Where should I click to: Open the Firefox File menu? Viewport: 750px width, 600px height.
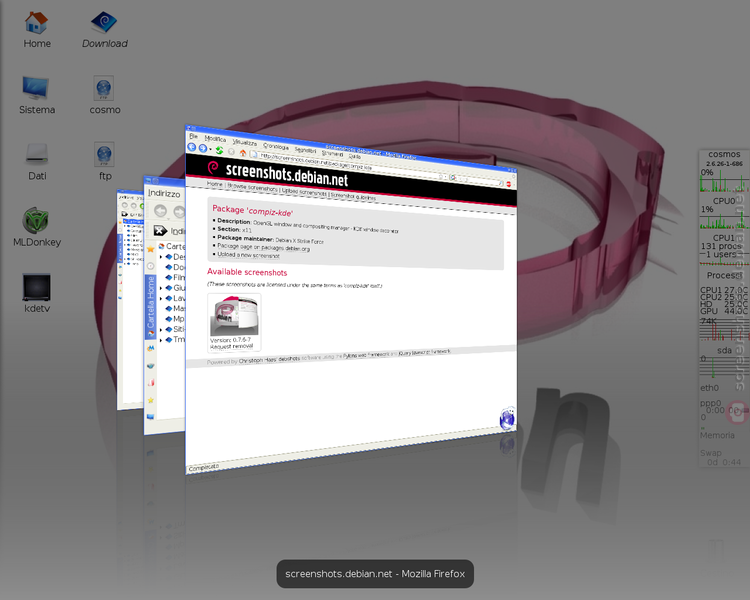click(193, 136)
